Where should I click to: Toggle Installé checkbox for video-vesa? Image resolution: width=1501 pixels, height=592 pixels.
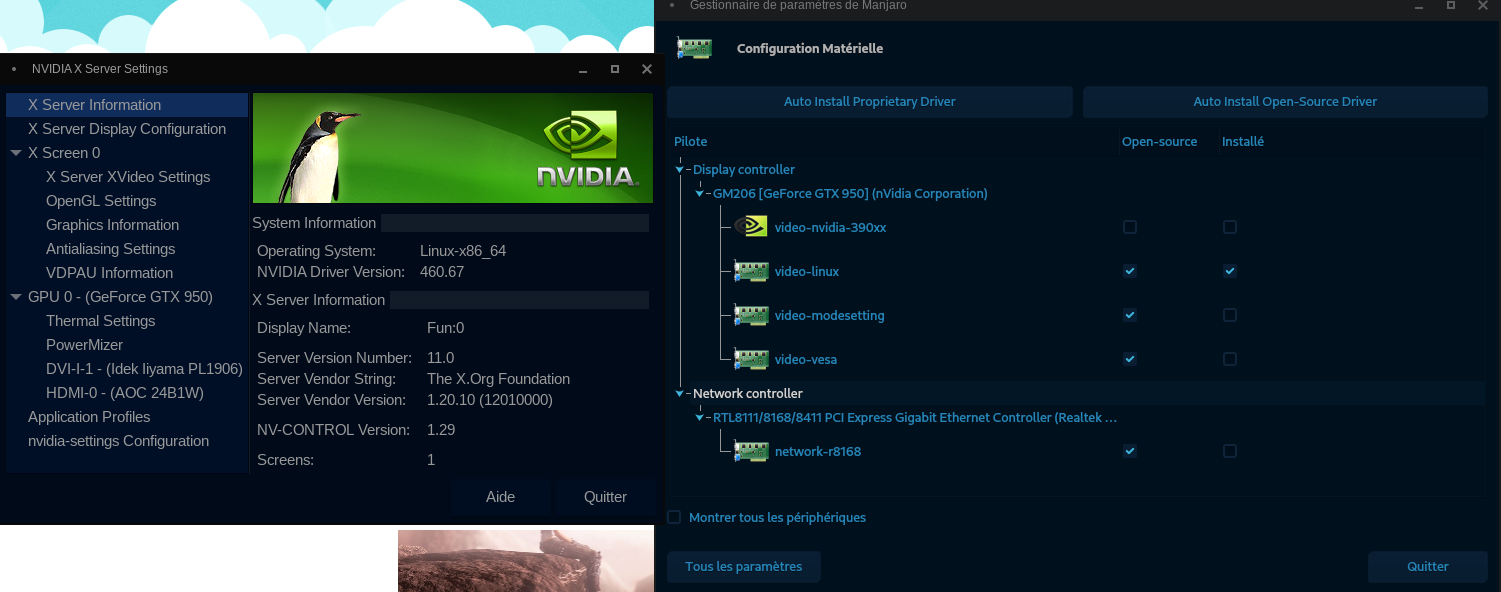[1230, 359]
